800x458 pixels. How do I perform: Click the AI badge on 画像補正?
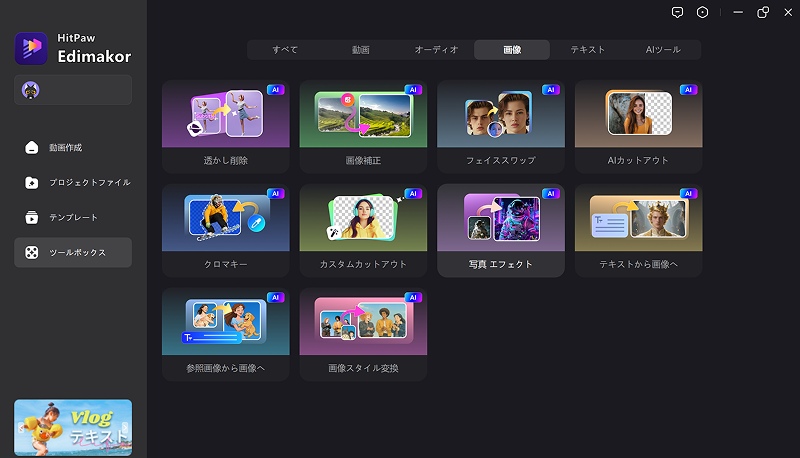(413, 90)
